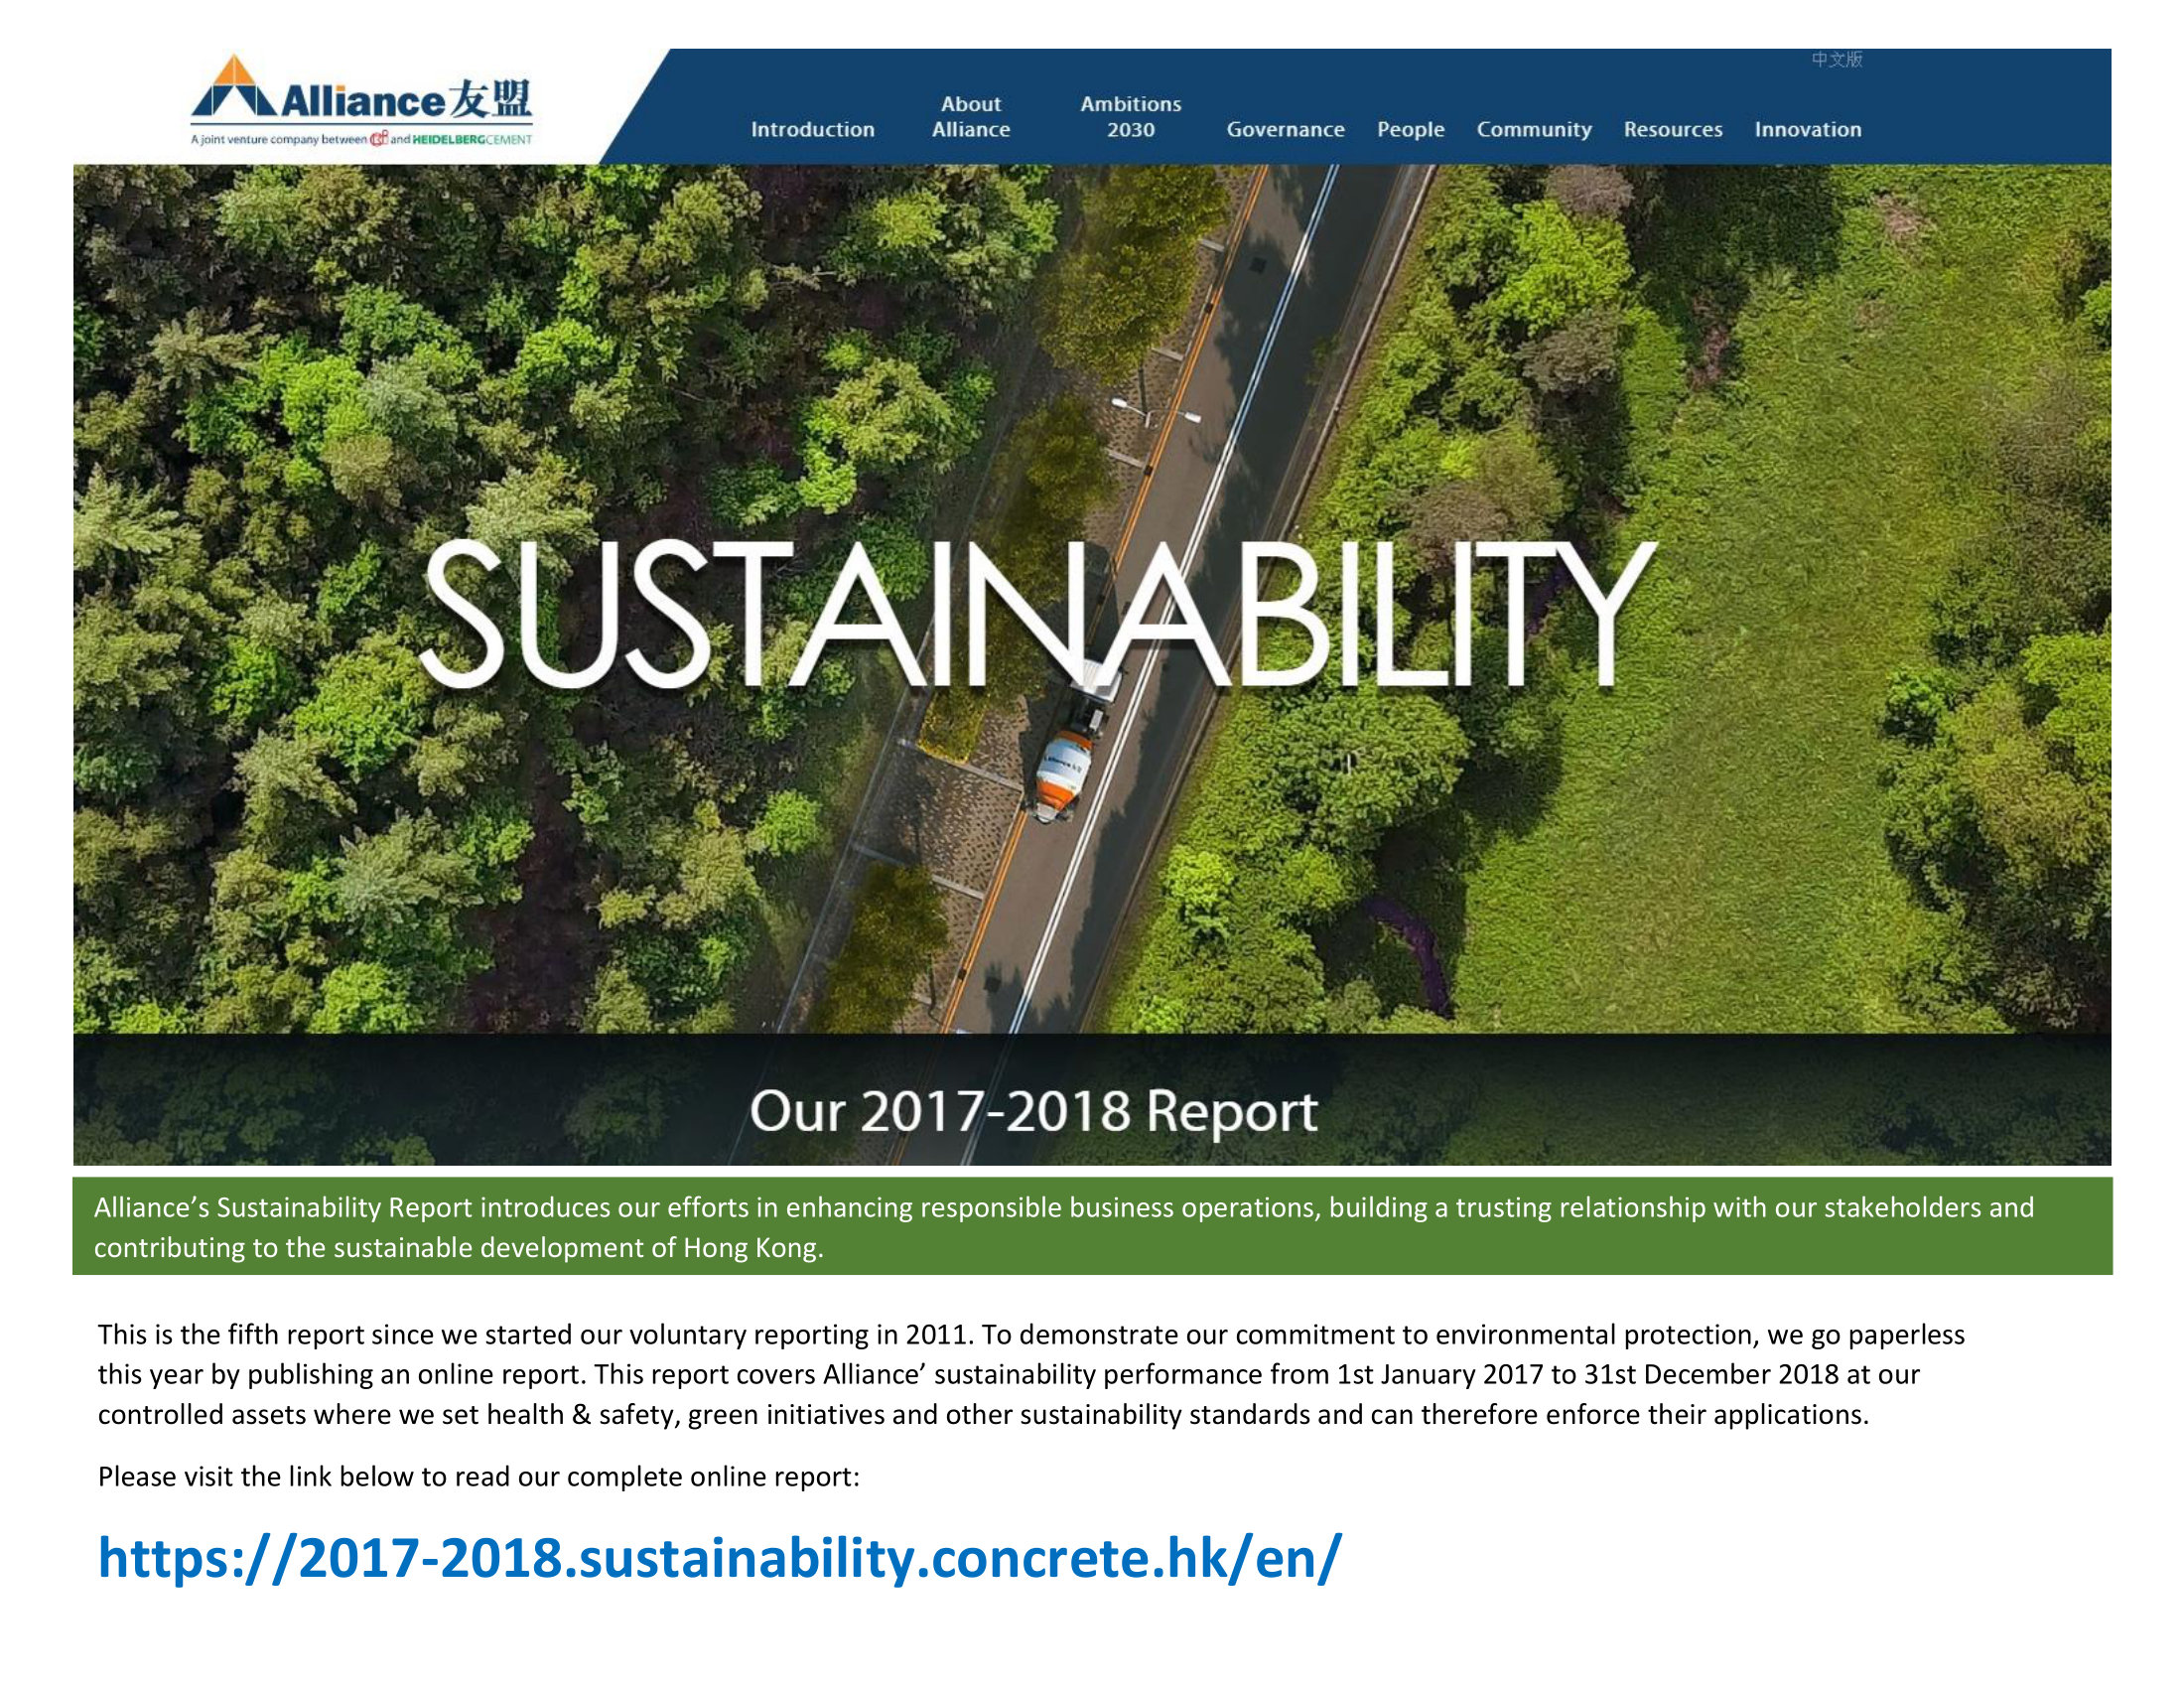Viewport: 2184px width, 1688px height.
Task: Switch language via the 中文版 link
Action: [x=1836, y=60]
